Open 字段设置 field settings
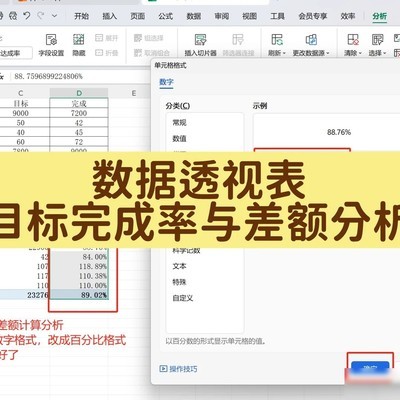Image resolution: width=400 pixels, height=400 pixels. pos(51,45)
